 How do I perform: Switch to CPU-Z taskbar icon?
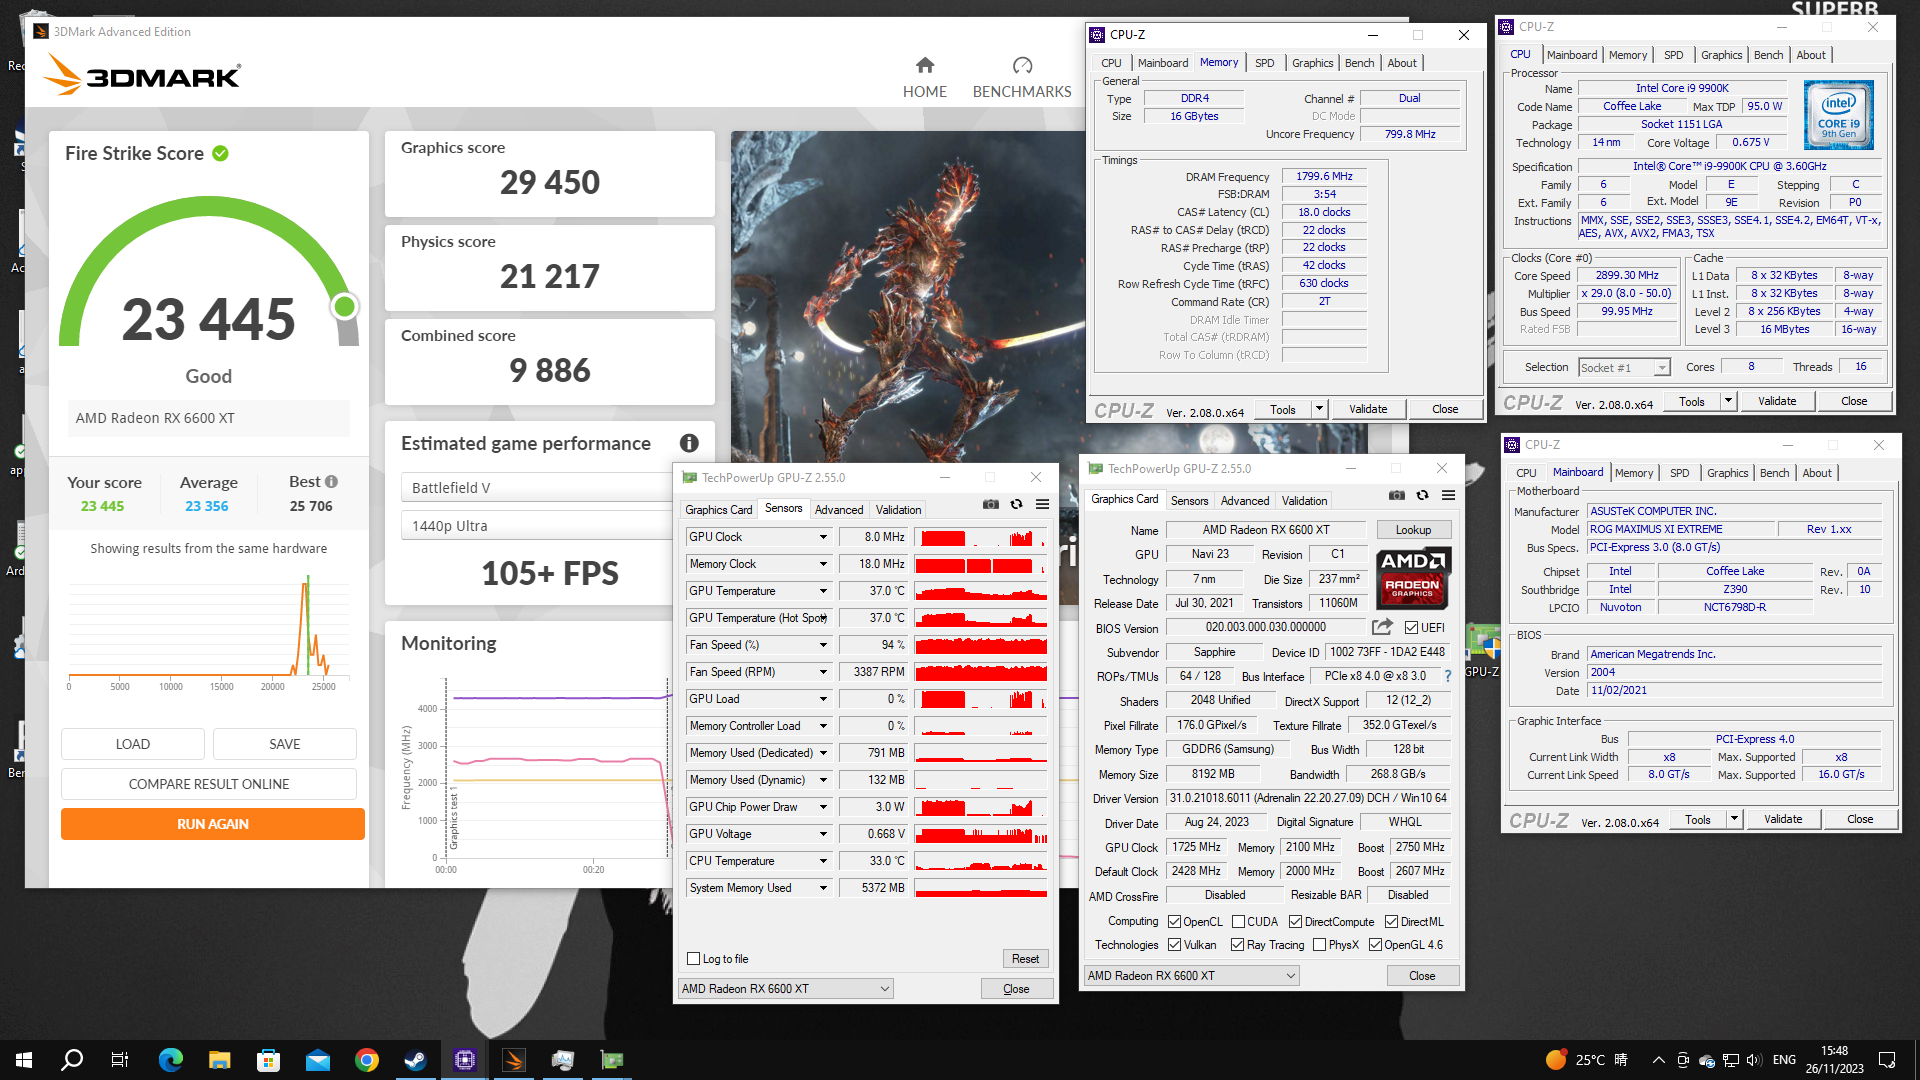465,1060
